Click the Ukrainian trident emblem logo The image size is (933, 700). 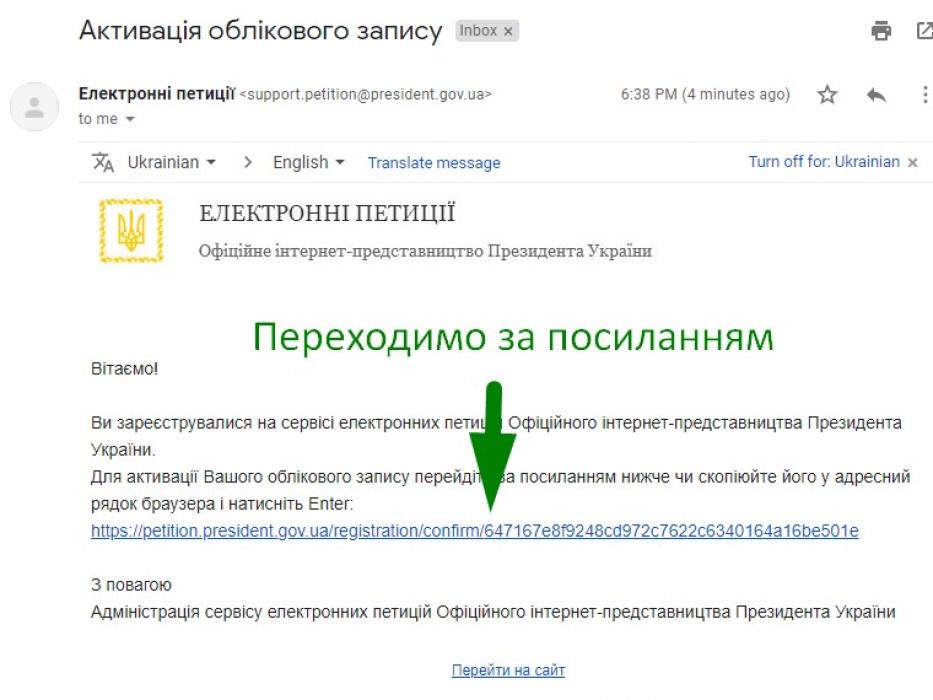coord(131,231)
